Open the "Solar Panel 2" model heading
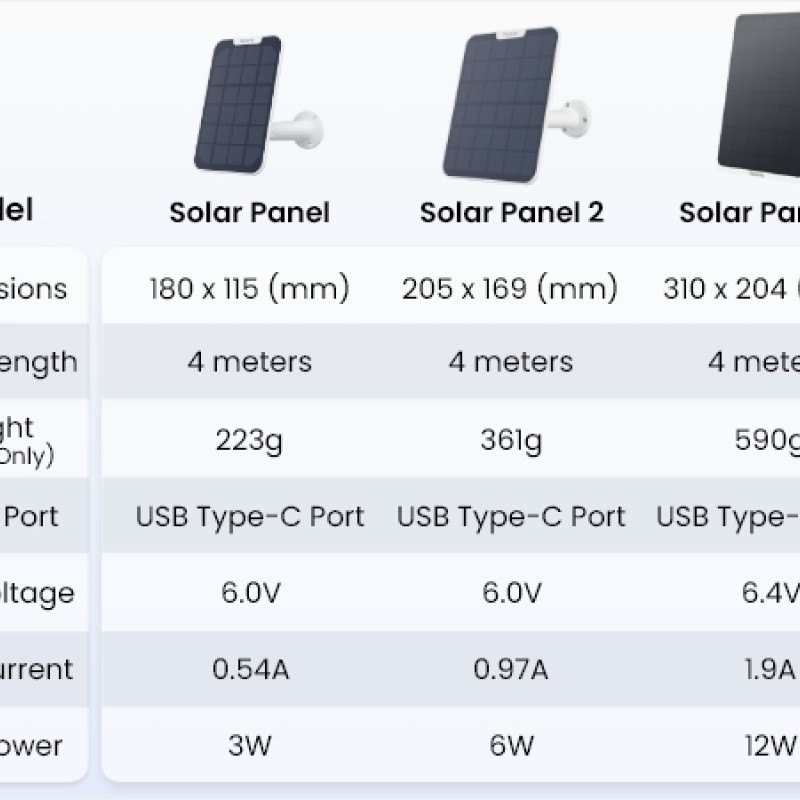The height and width of the screenshot is (800, 800). [x=511, y=212]
